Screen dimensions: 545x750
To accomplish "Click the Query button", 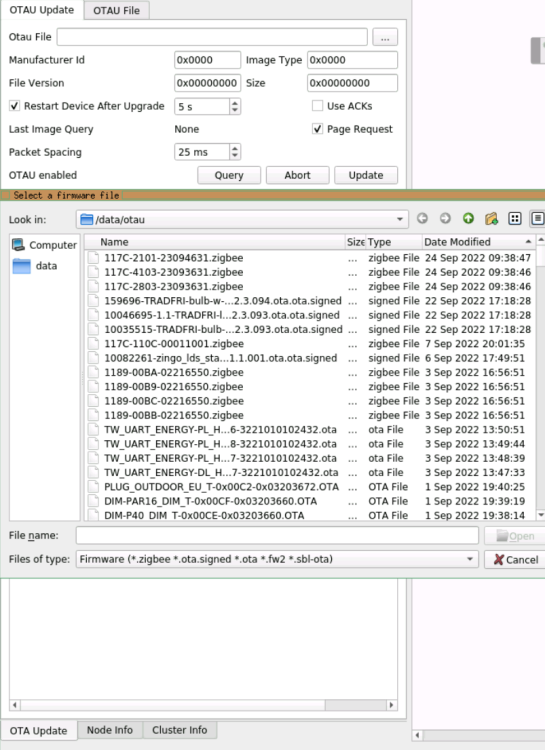I will pyautogui.click(x=229, y=175).
